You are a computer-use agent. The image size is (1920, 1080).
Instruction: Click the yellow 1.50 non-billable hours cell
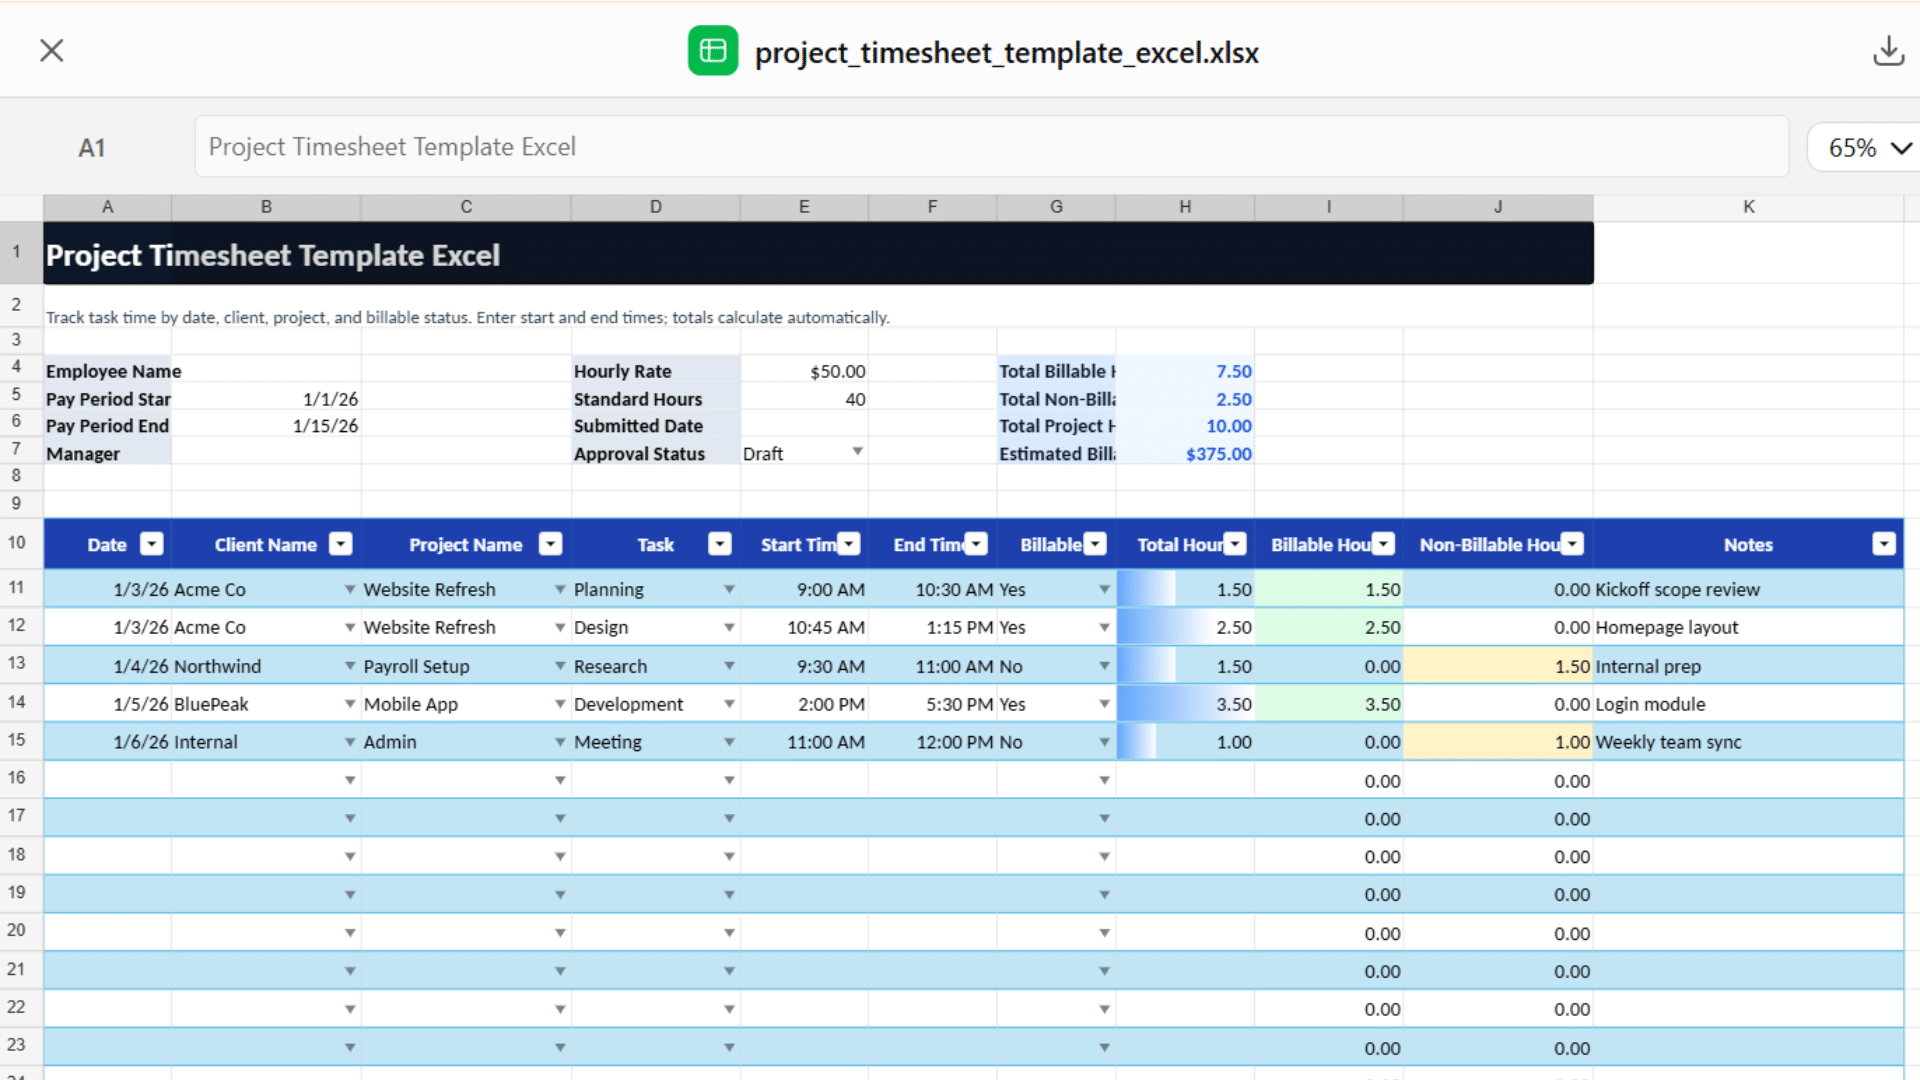pos(1498,666)
